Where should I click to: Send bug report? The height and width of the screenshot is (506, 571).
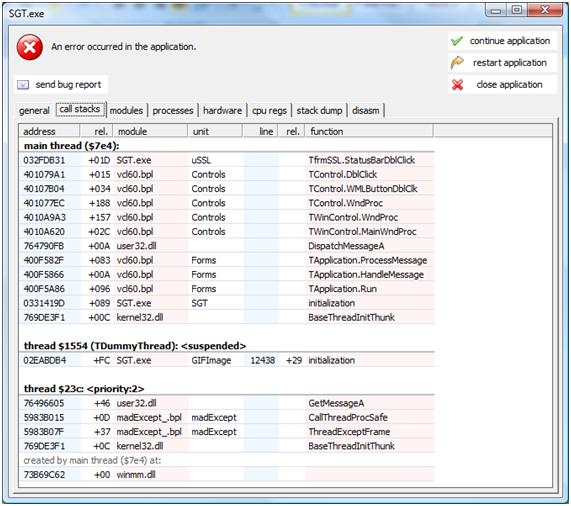coord(61,85)
